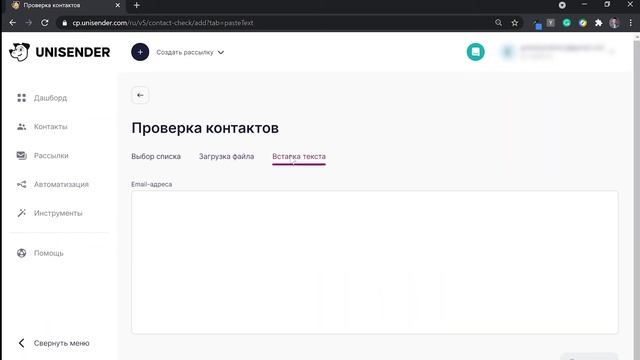Bookmark this page with star icon
This screenshot has height=360, width=640.
coord(515,23)
